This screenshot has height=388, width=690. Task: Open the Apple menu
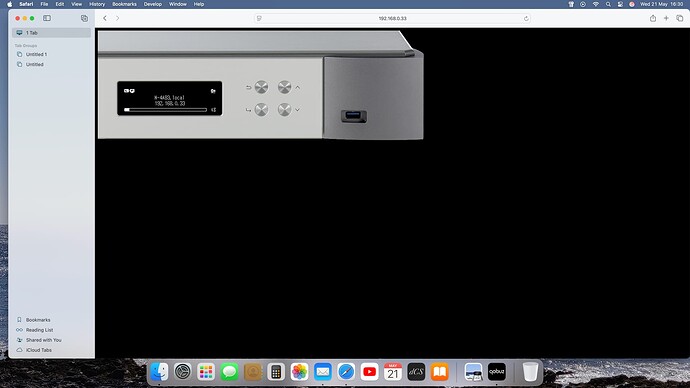[10, 4]
